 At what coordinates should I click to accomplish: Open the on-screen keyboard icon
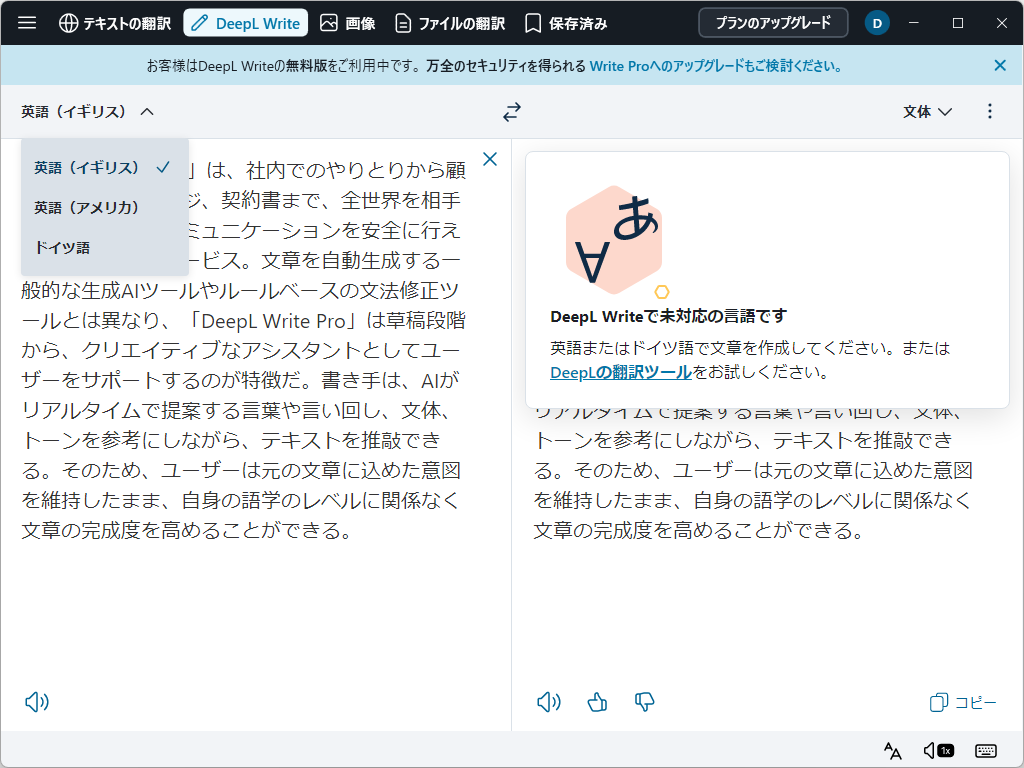pos(985,749)
